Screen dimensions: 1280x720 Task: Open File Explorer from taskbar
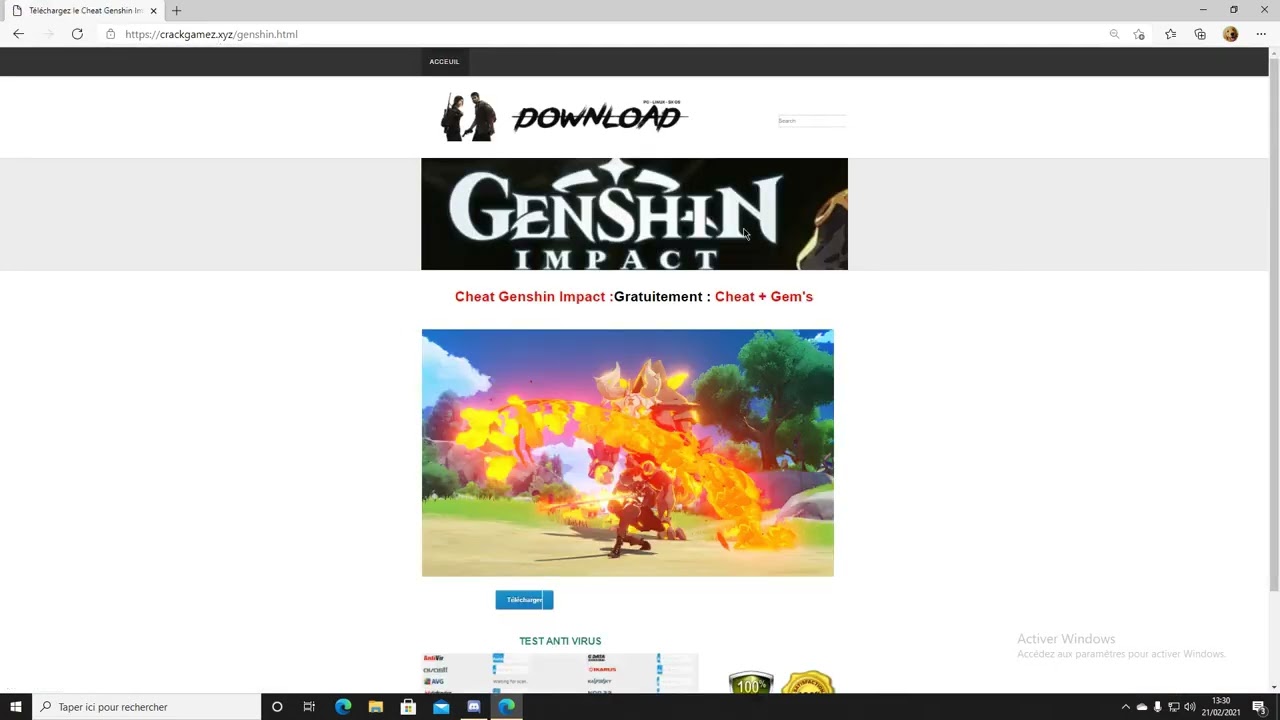pyautogui.click(x=376, y=707)
